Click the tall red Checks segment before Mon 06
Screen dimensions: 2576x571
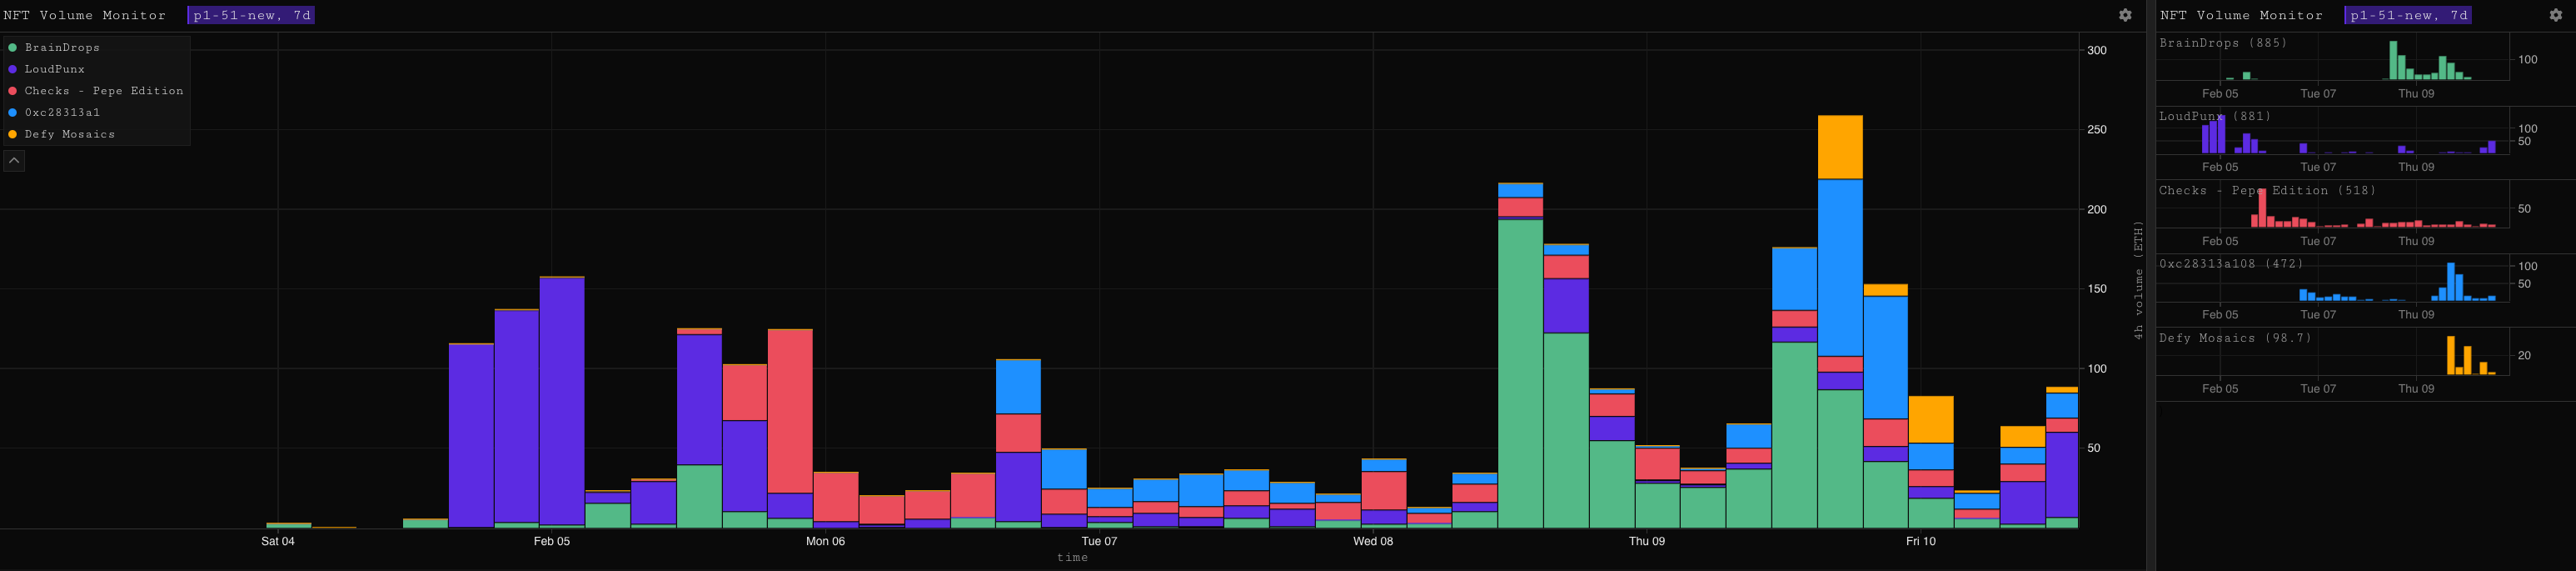click(x=790, y=411)
